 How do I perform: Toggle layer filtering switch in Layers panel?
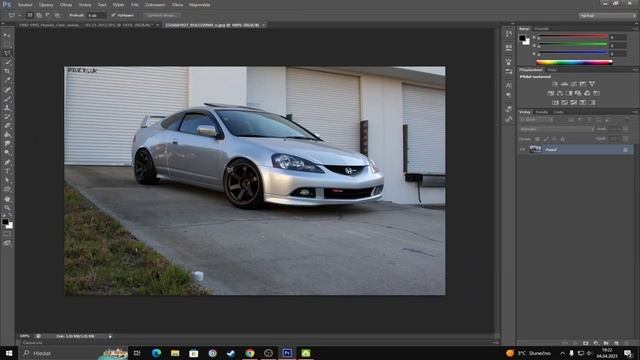[x=627, y=120]
